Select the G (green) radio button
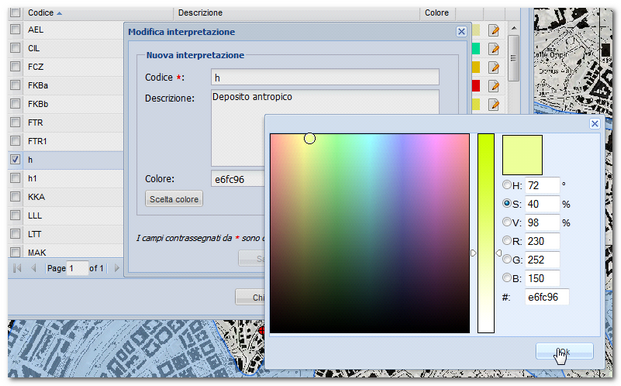The width and height of the screenshot is (621, 386). [x=507, y=259]
